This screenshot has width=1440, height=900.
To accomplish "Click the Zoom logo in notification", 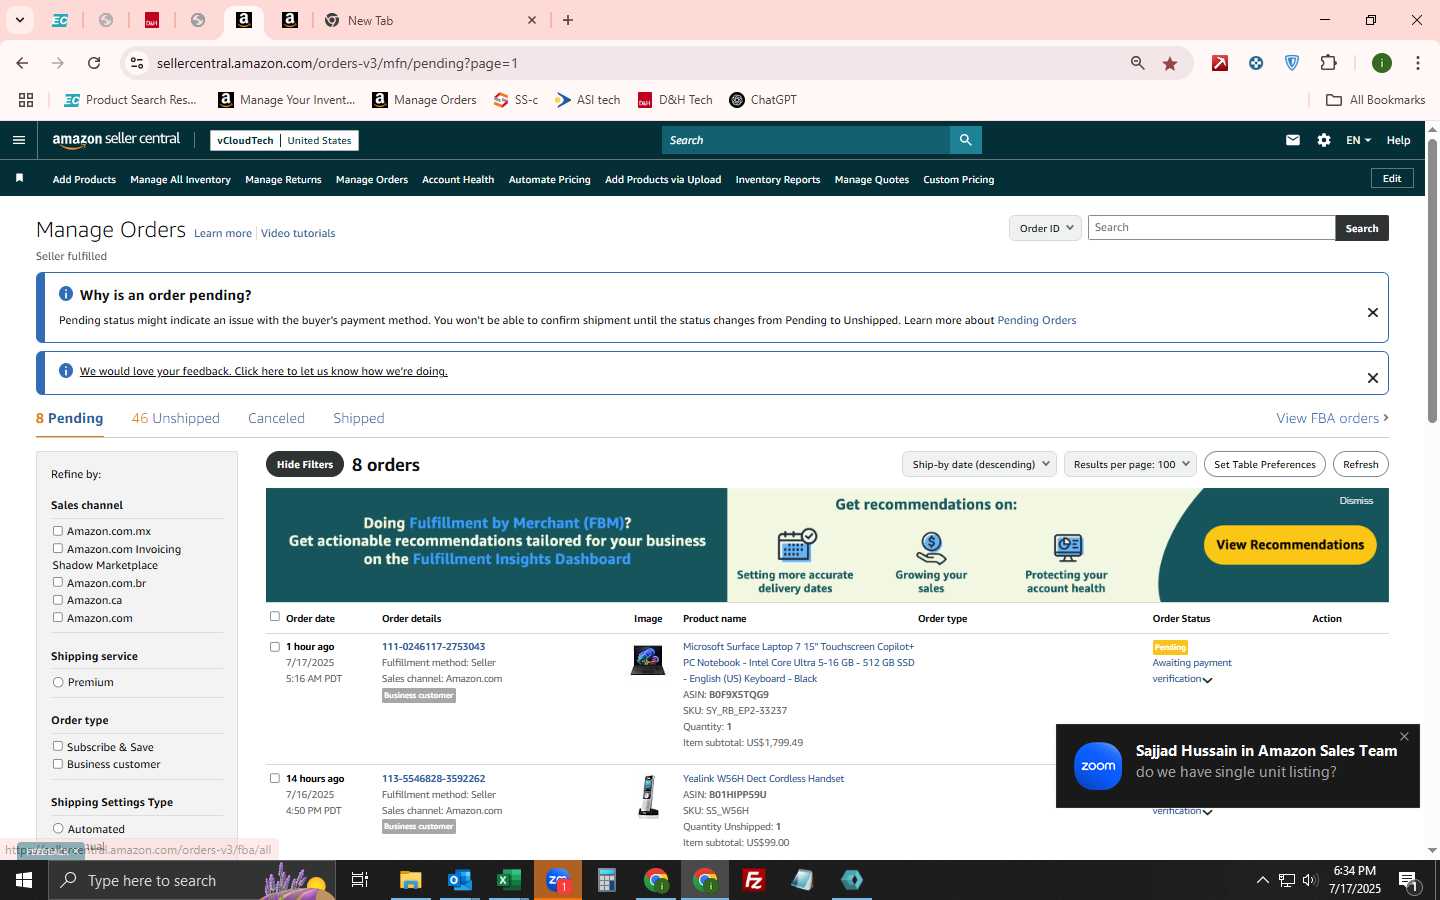I will tap(1098, 766).
